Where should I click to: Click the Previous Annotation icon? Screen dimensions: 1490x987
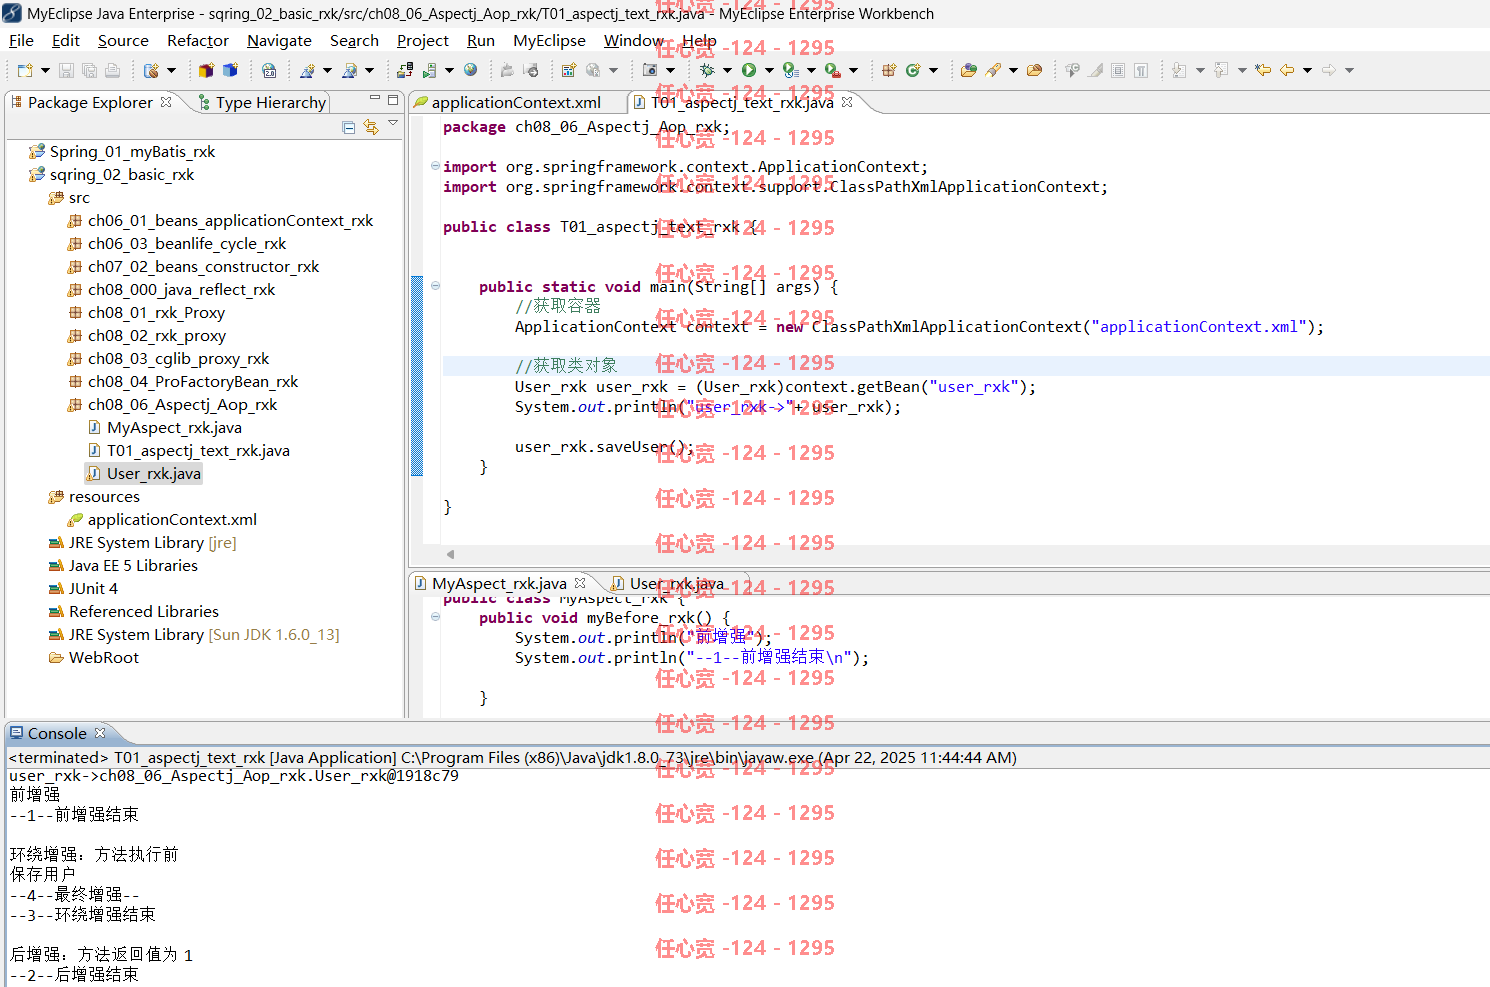(x=1222, y=70)
